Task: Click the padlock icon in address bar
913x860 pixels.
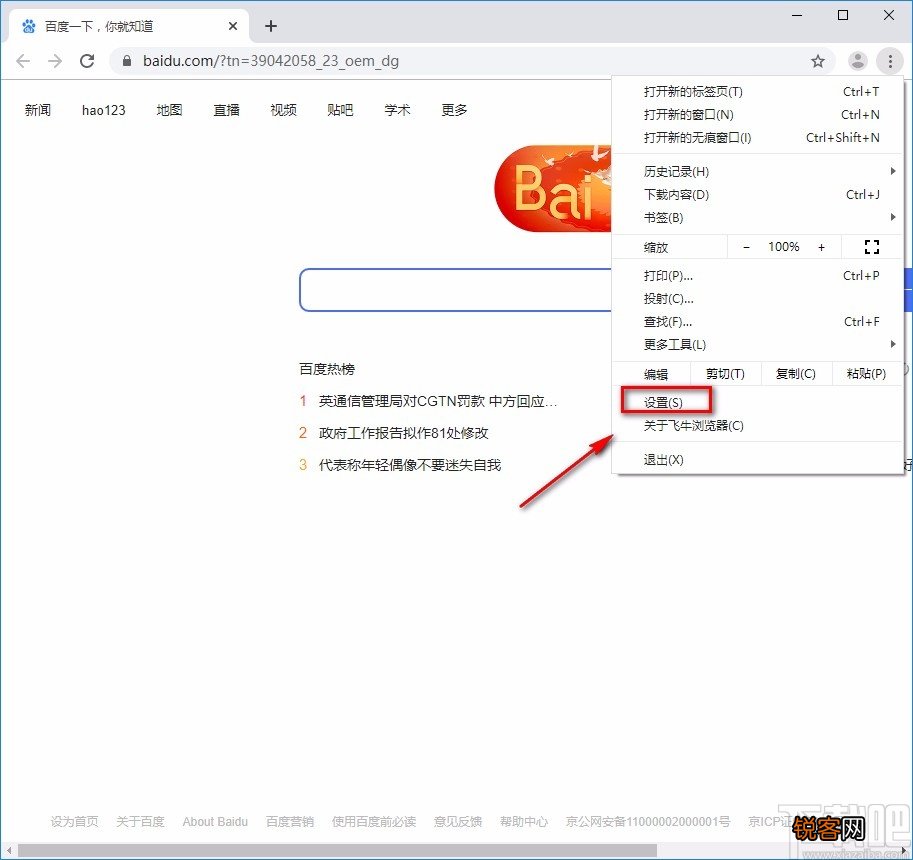Action: 126,61
